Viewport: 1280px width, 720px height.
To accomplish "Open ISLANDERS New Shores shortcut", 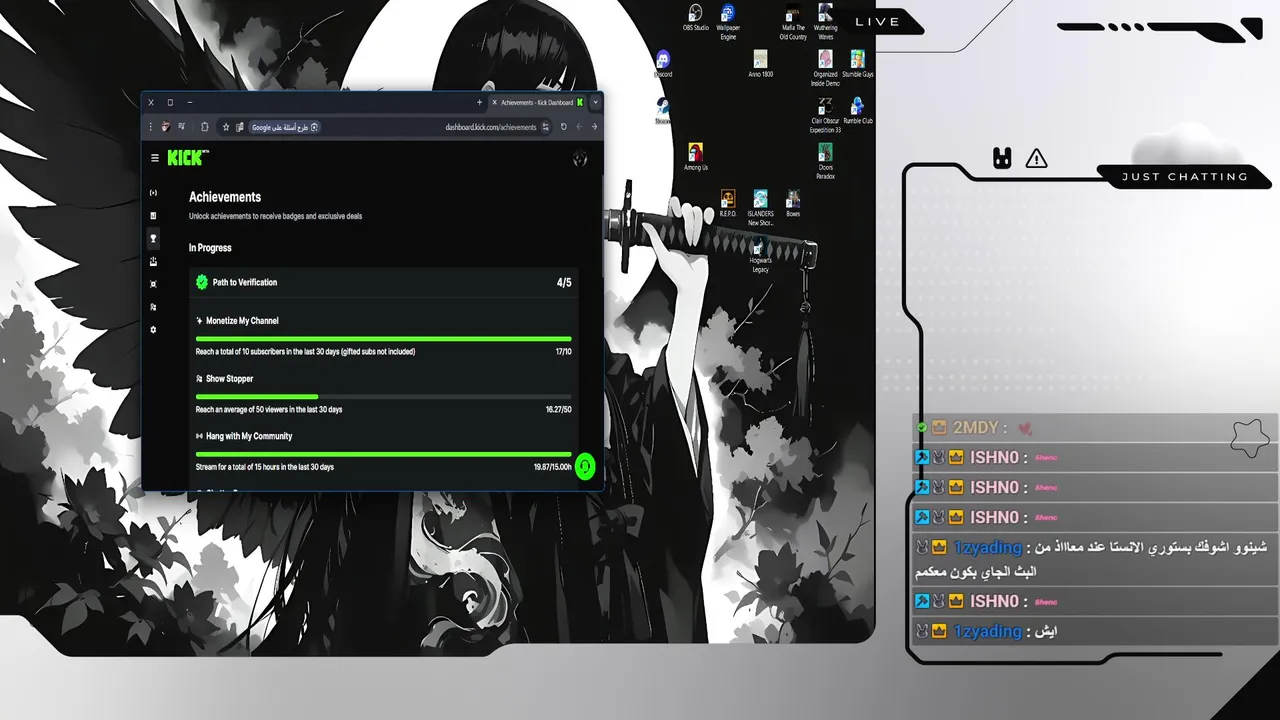I will coord(761,207).
